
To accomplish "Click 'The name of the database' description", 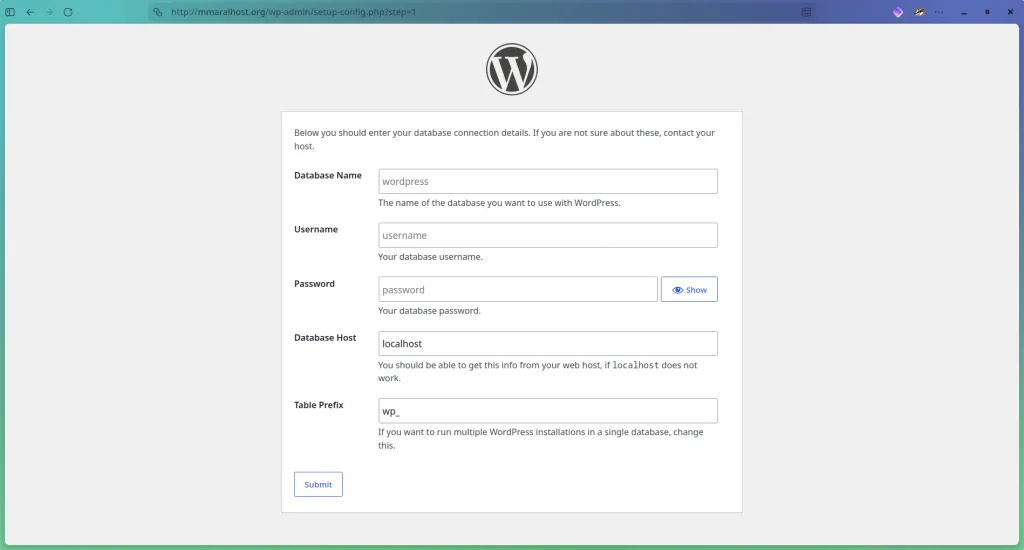I will (x=500, y=203).
